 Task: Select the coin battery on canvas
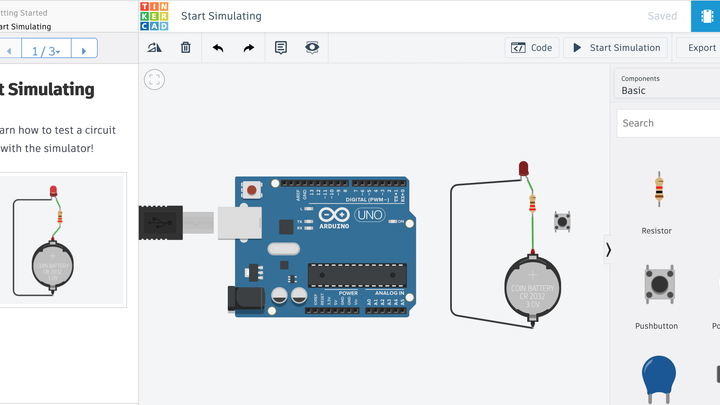533,288
